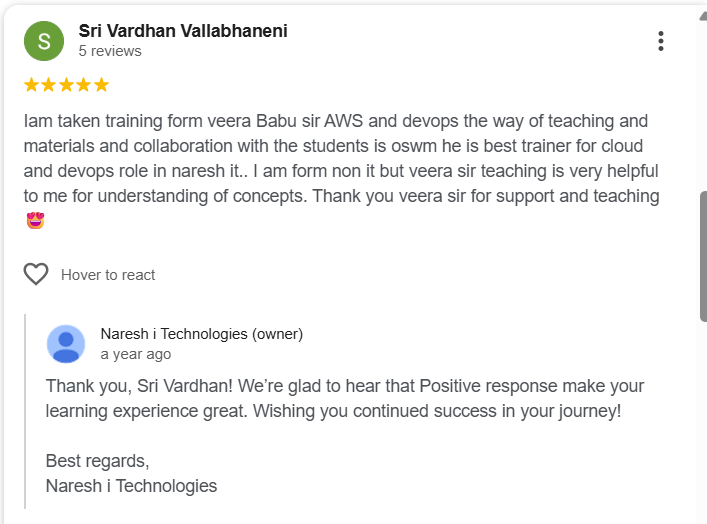Toggle the heart react icon
Screen dimensions: 707x524
coord(36,274)
